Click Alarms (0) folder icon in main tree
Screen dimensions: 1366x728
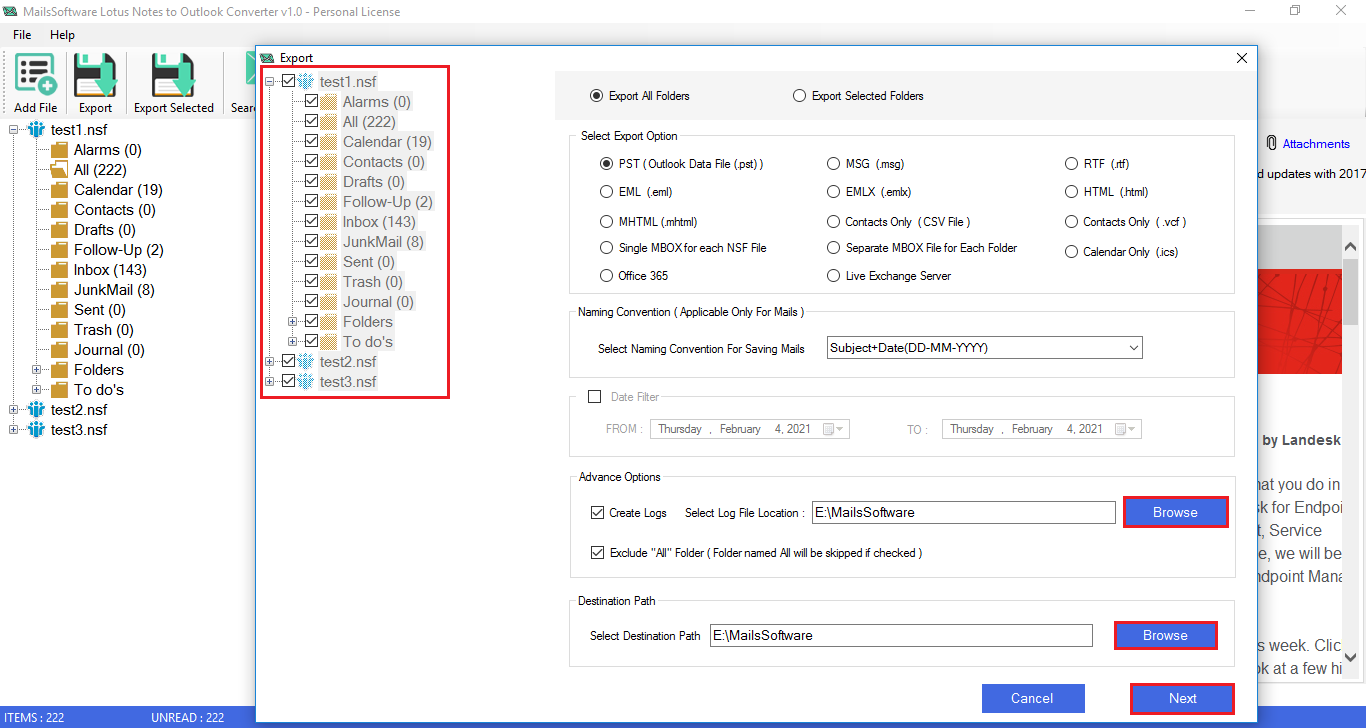pos(59,150)
